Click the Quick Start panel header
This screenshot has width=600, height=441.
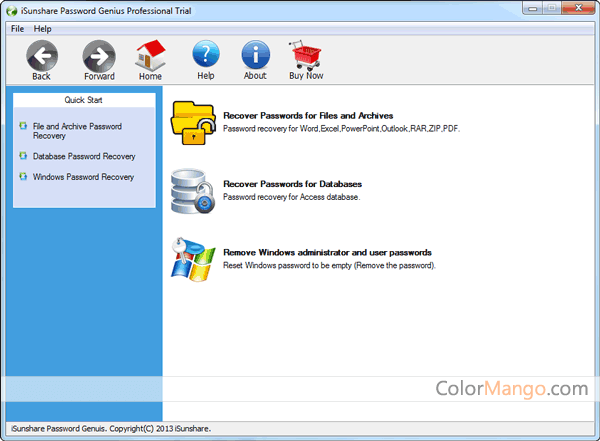pyautogui.click(x=84, y=100)
